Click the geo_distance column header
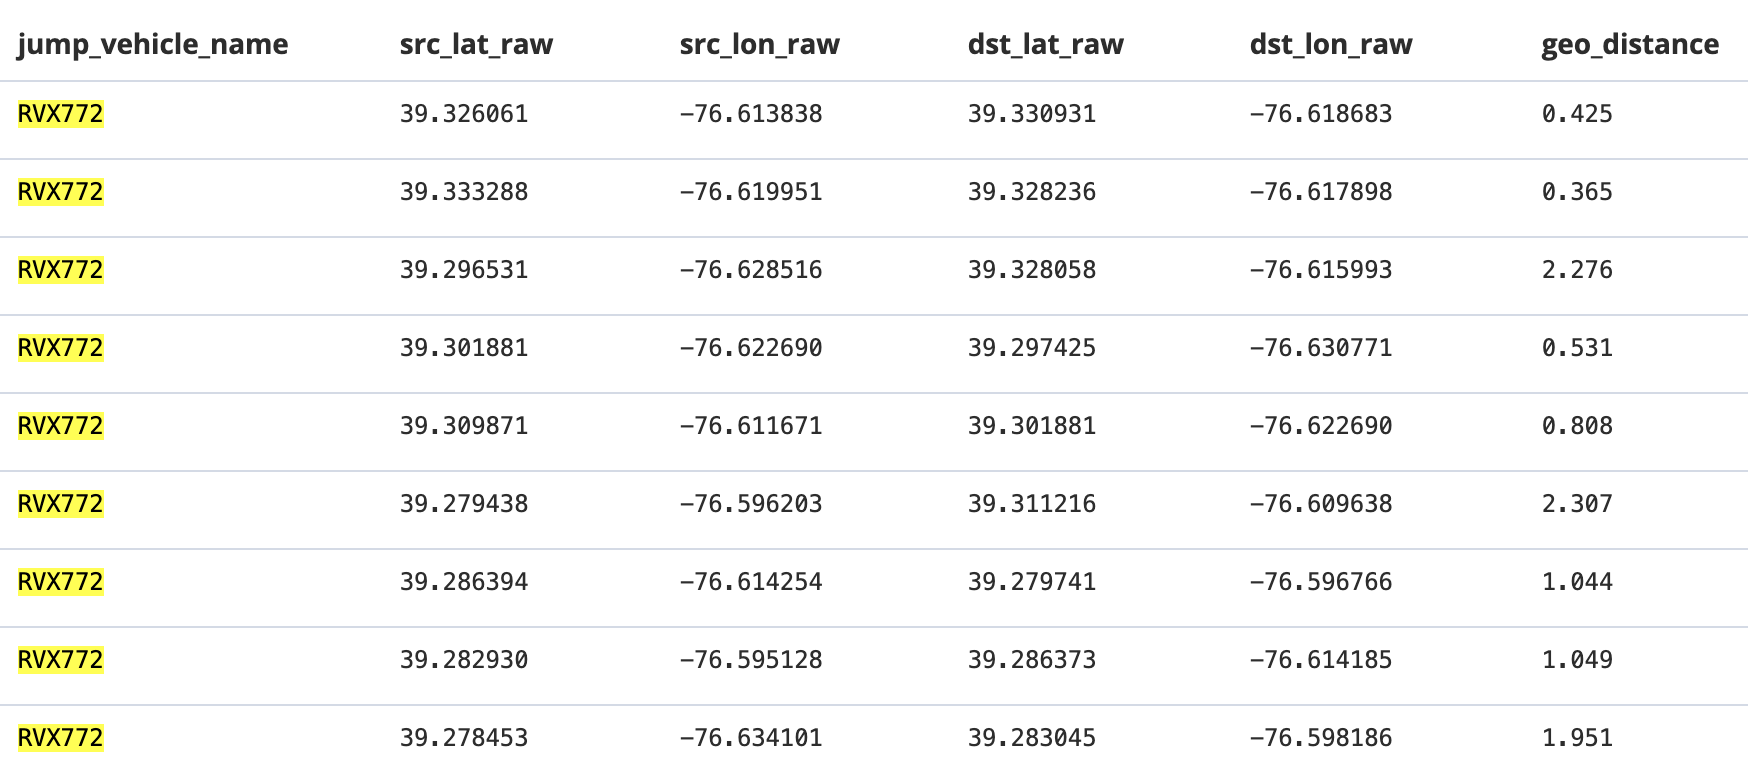This screenshot has height=776, width=1748. point(1629,45)
